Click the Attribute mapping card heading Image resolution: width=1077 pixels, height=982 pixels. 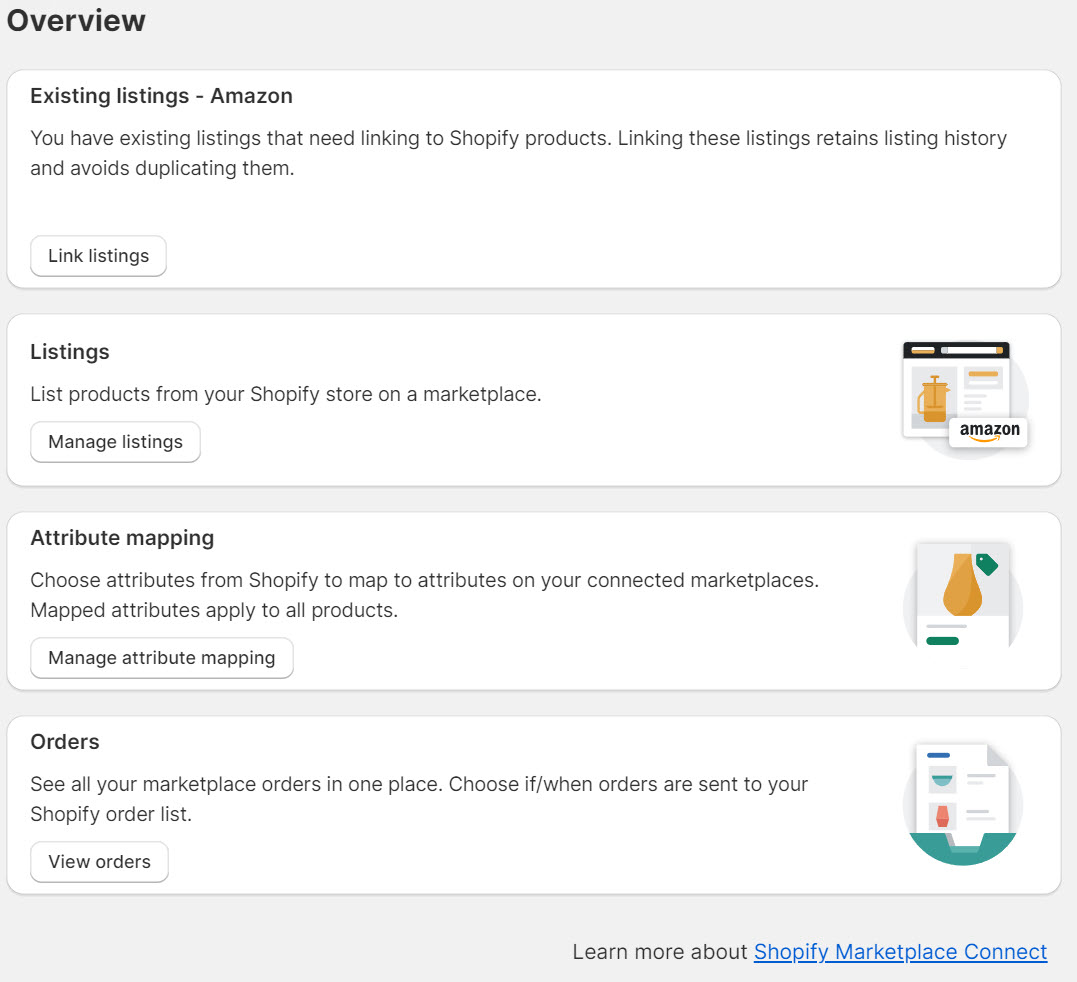(x=122, y=538)
